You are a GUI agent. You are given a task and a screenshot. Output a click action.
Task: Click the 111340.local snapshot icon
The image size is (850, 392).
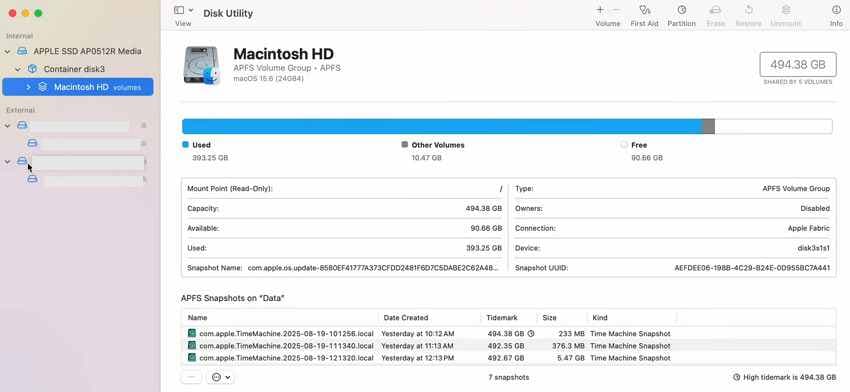pos(191,345)
